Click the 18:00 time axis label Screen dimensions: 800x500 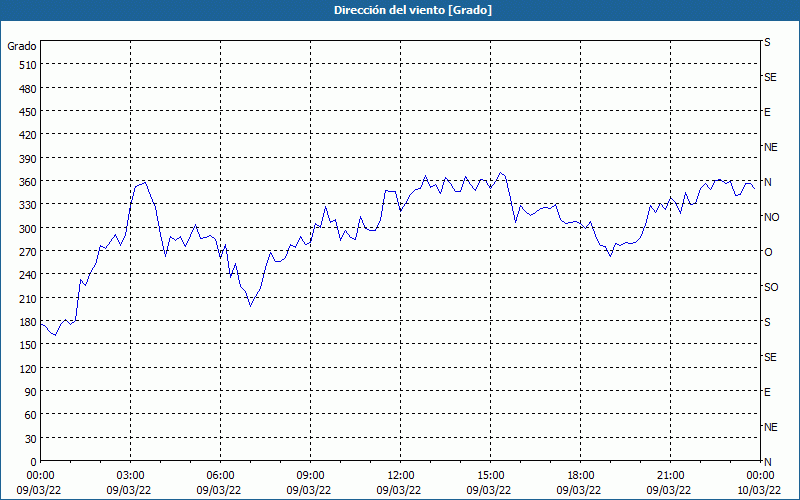(581, 476)
